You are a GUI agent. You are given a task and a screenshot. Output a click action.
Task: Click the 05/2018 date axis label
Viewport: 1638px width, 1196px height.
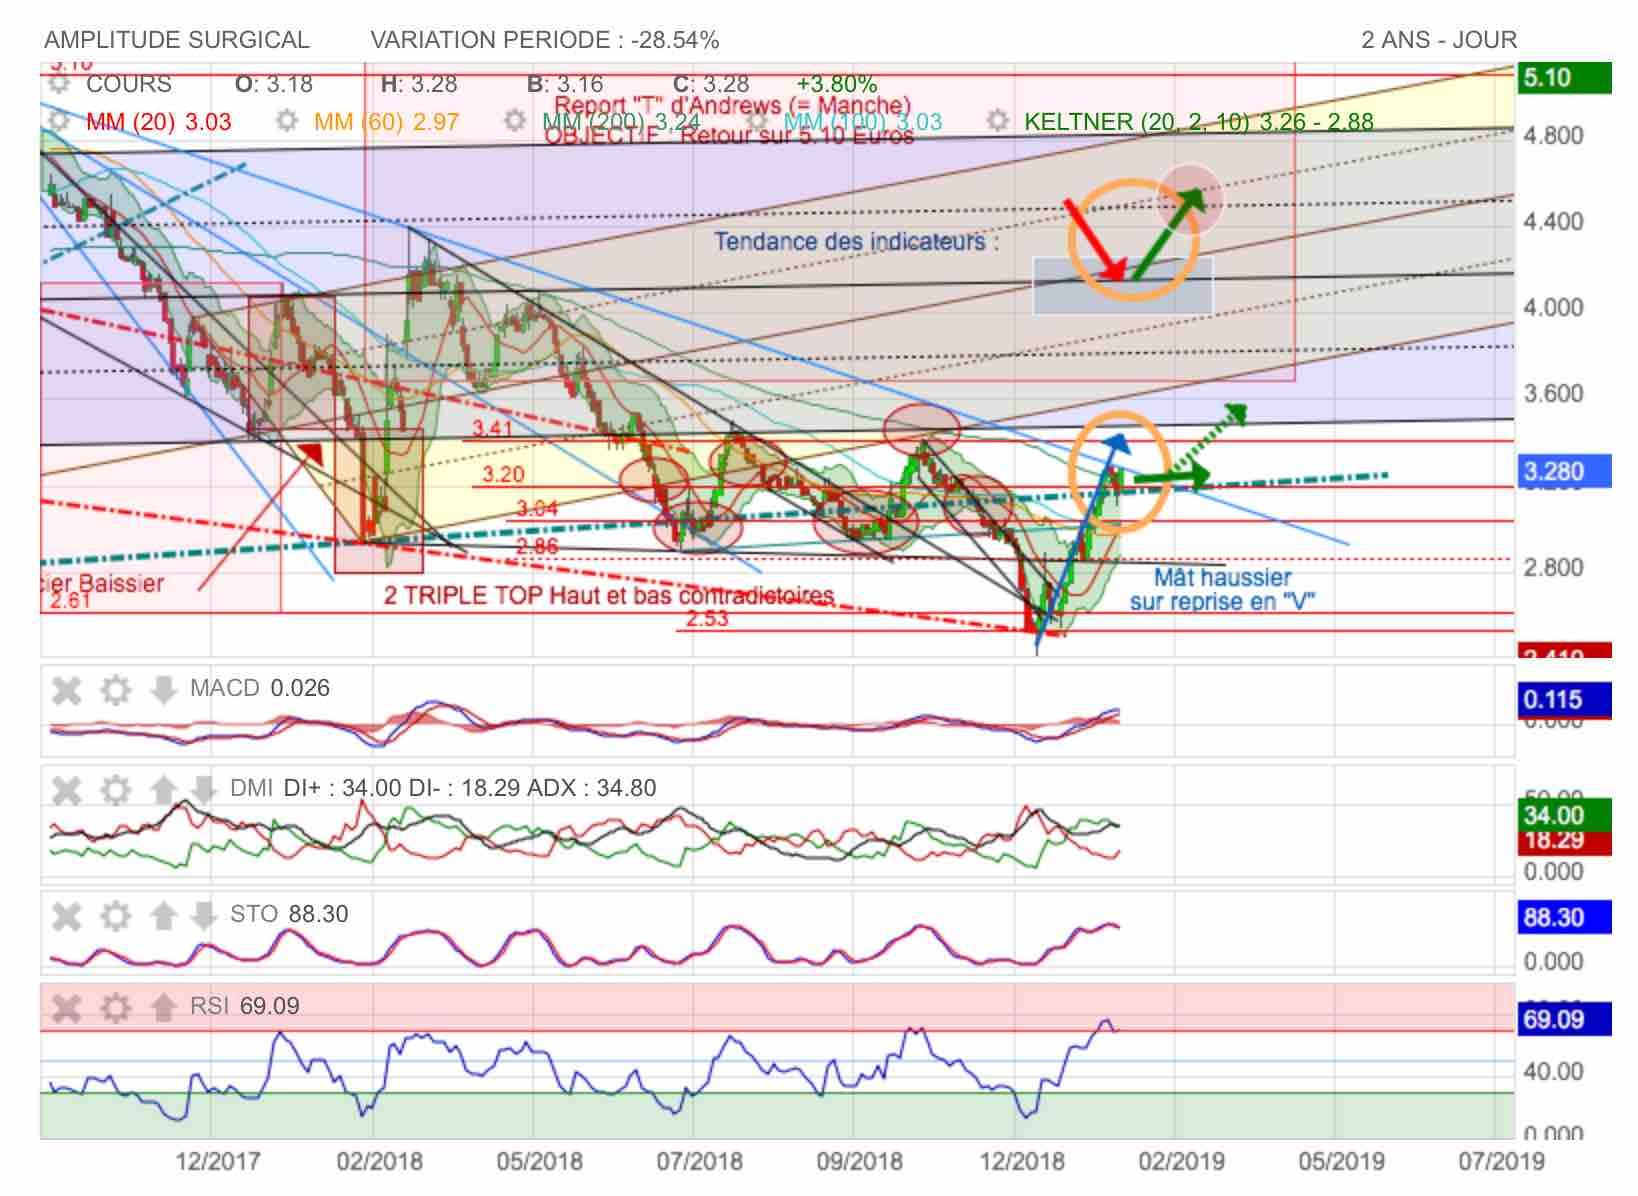539,1162
